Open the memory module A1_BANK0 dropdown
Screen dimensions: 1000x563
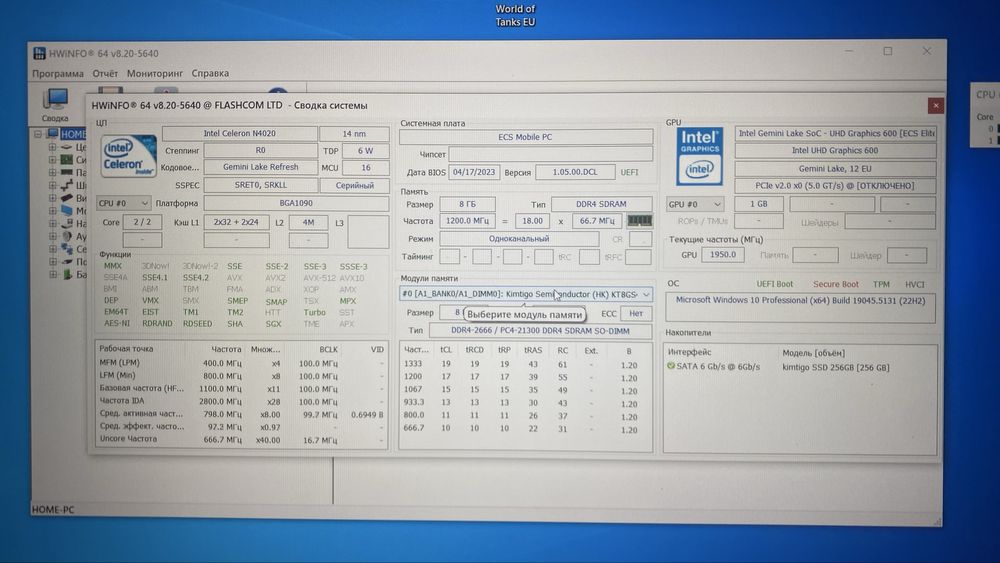[x=526, y=295]
